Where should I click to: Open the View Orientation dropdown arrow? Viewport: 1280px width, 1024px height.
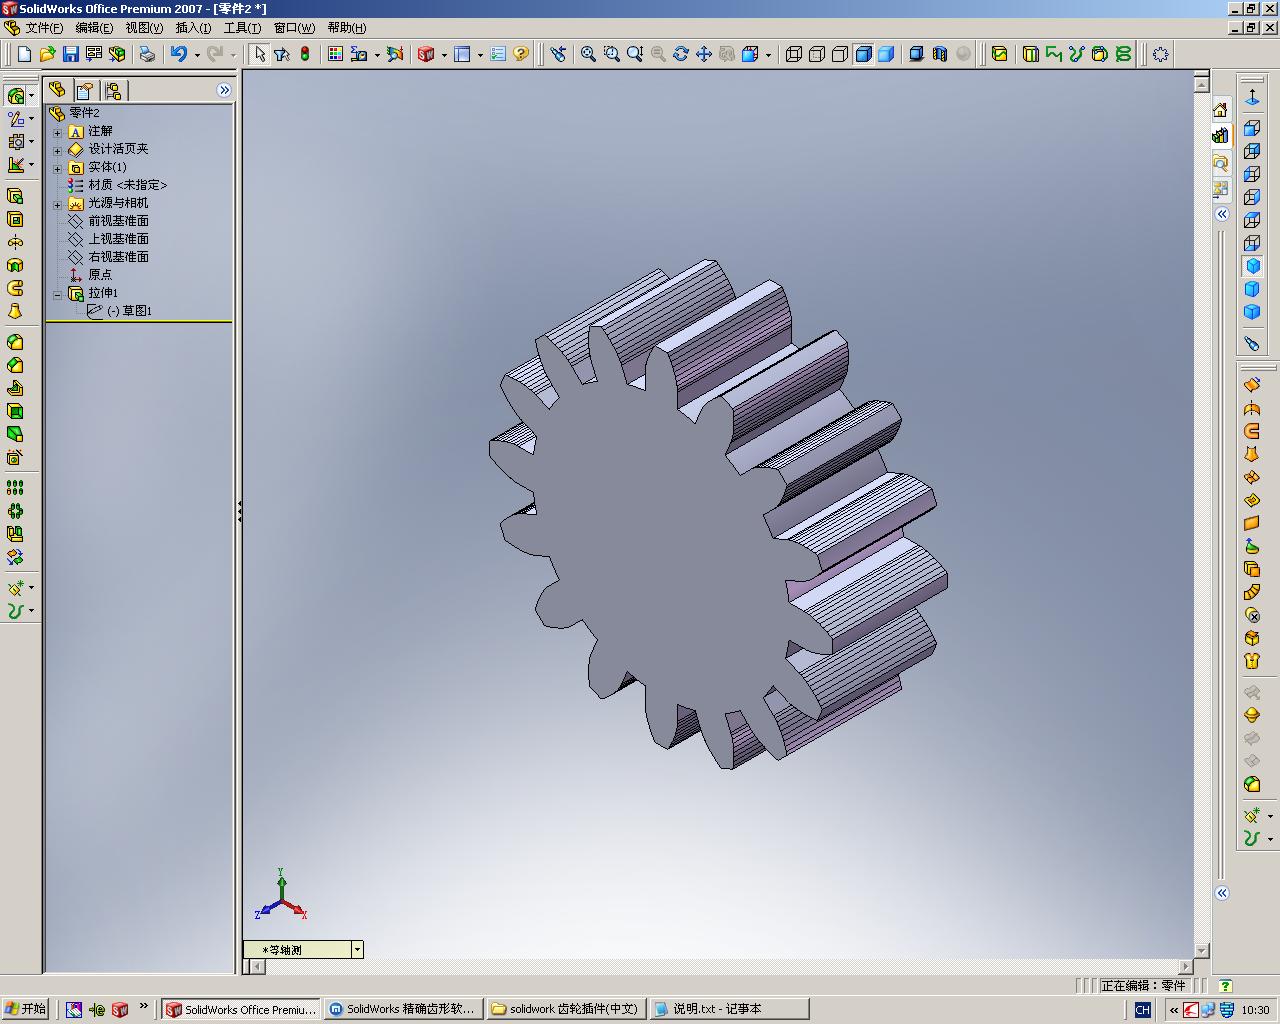[768, 54]
